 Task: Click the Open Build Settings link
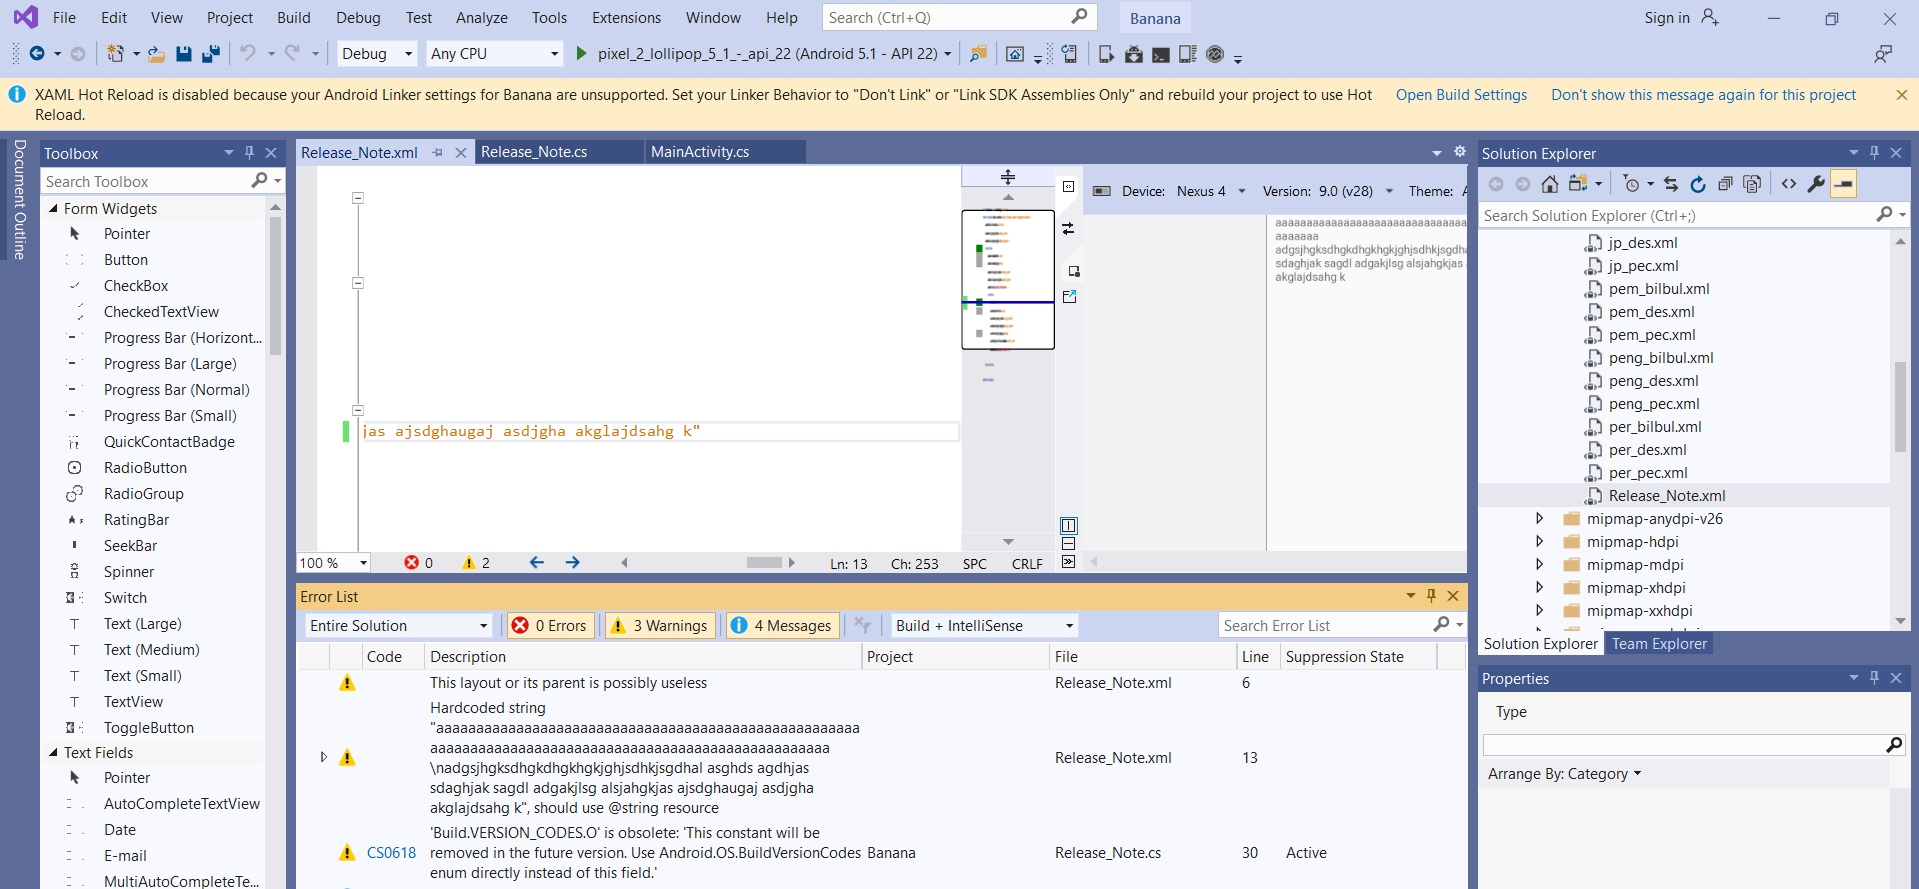tap(1461, 95)
